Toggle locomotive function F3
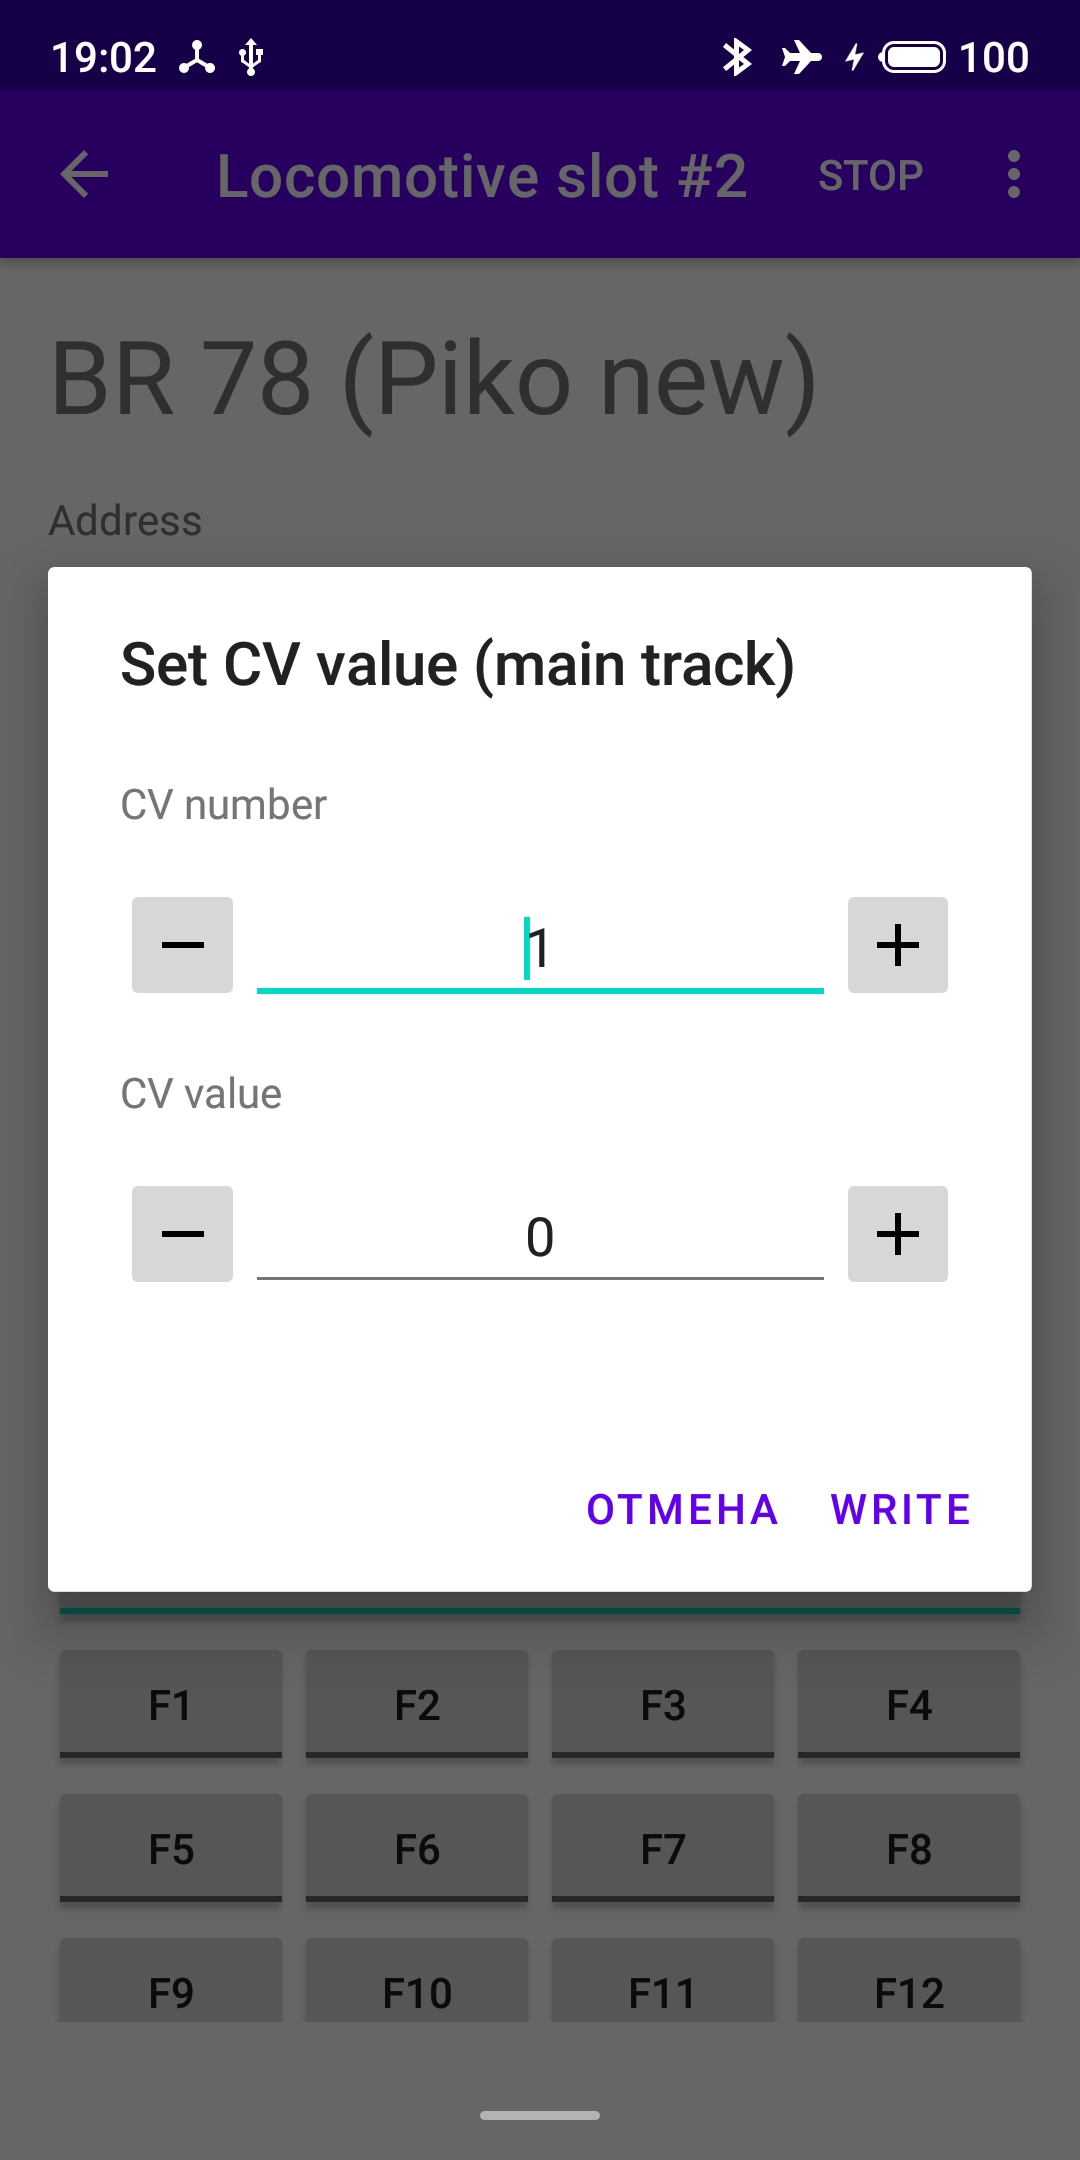Screen dimensions: 1080x2160 pyautogui.click(x=663, y=1704)
